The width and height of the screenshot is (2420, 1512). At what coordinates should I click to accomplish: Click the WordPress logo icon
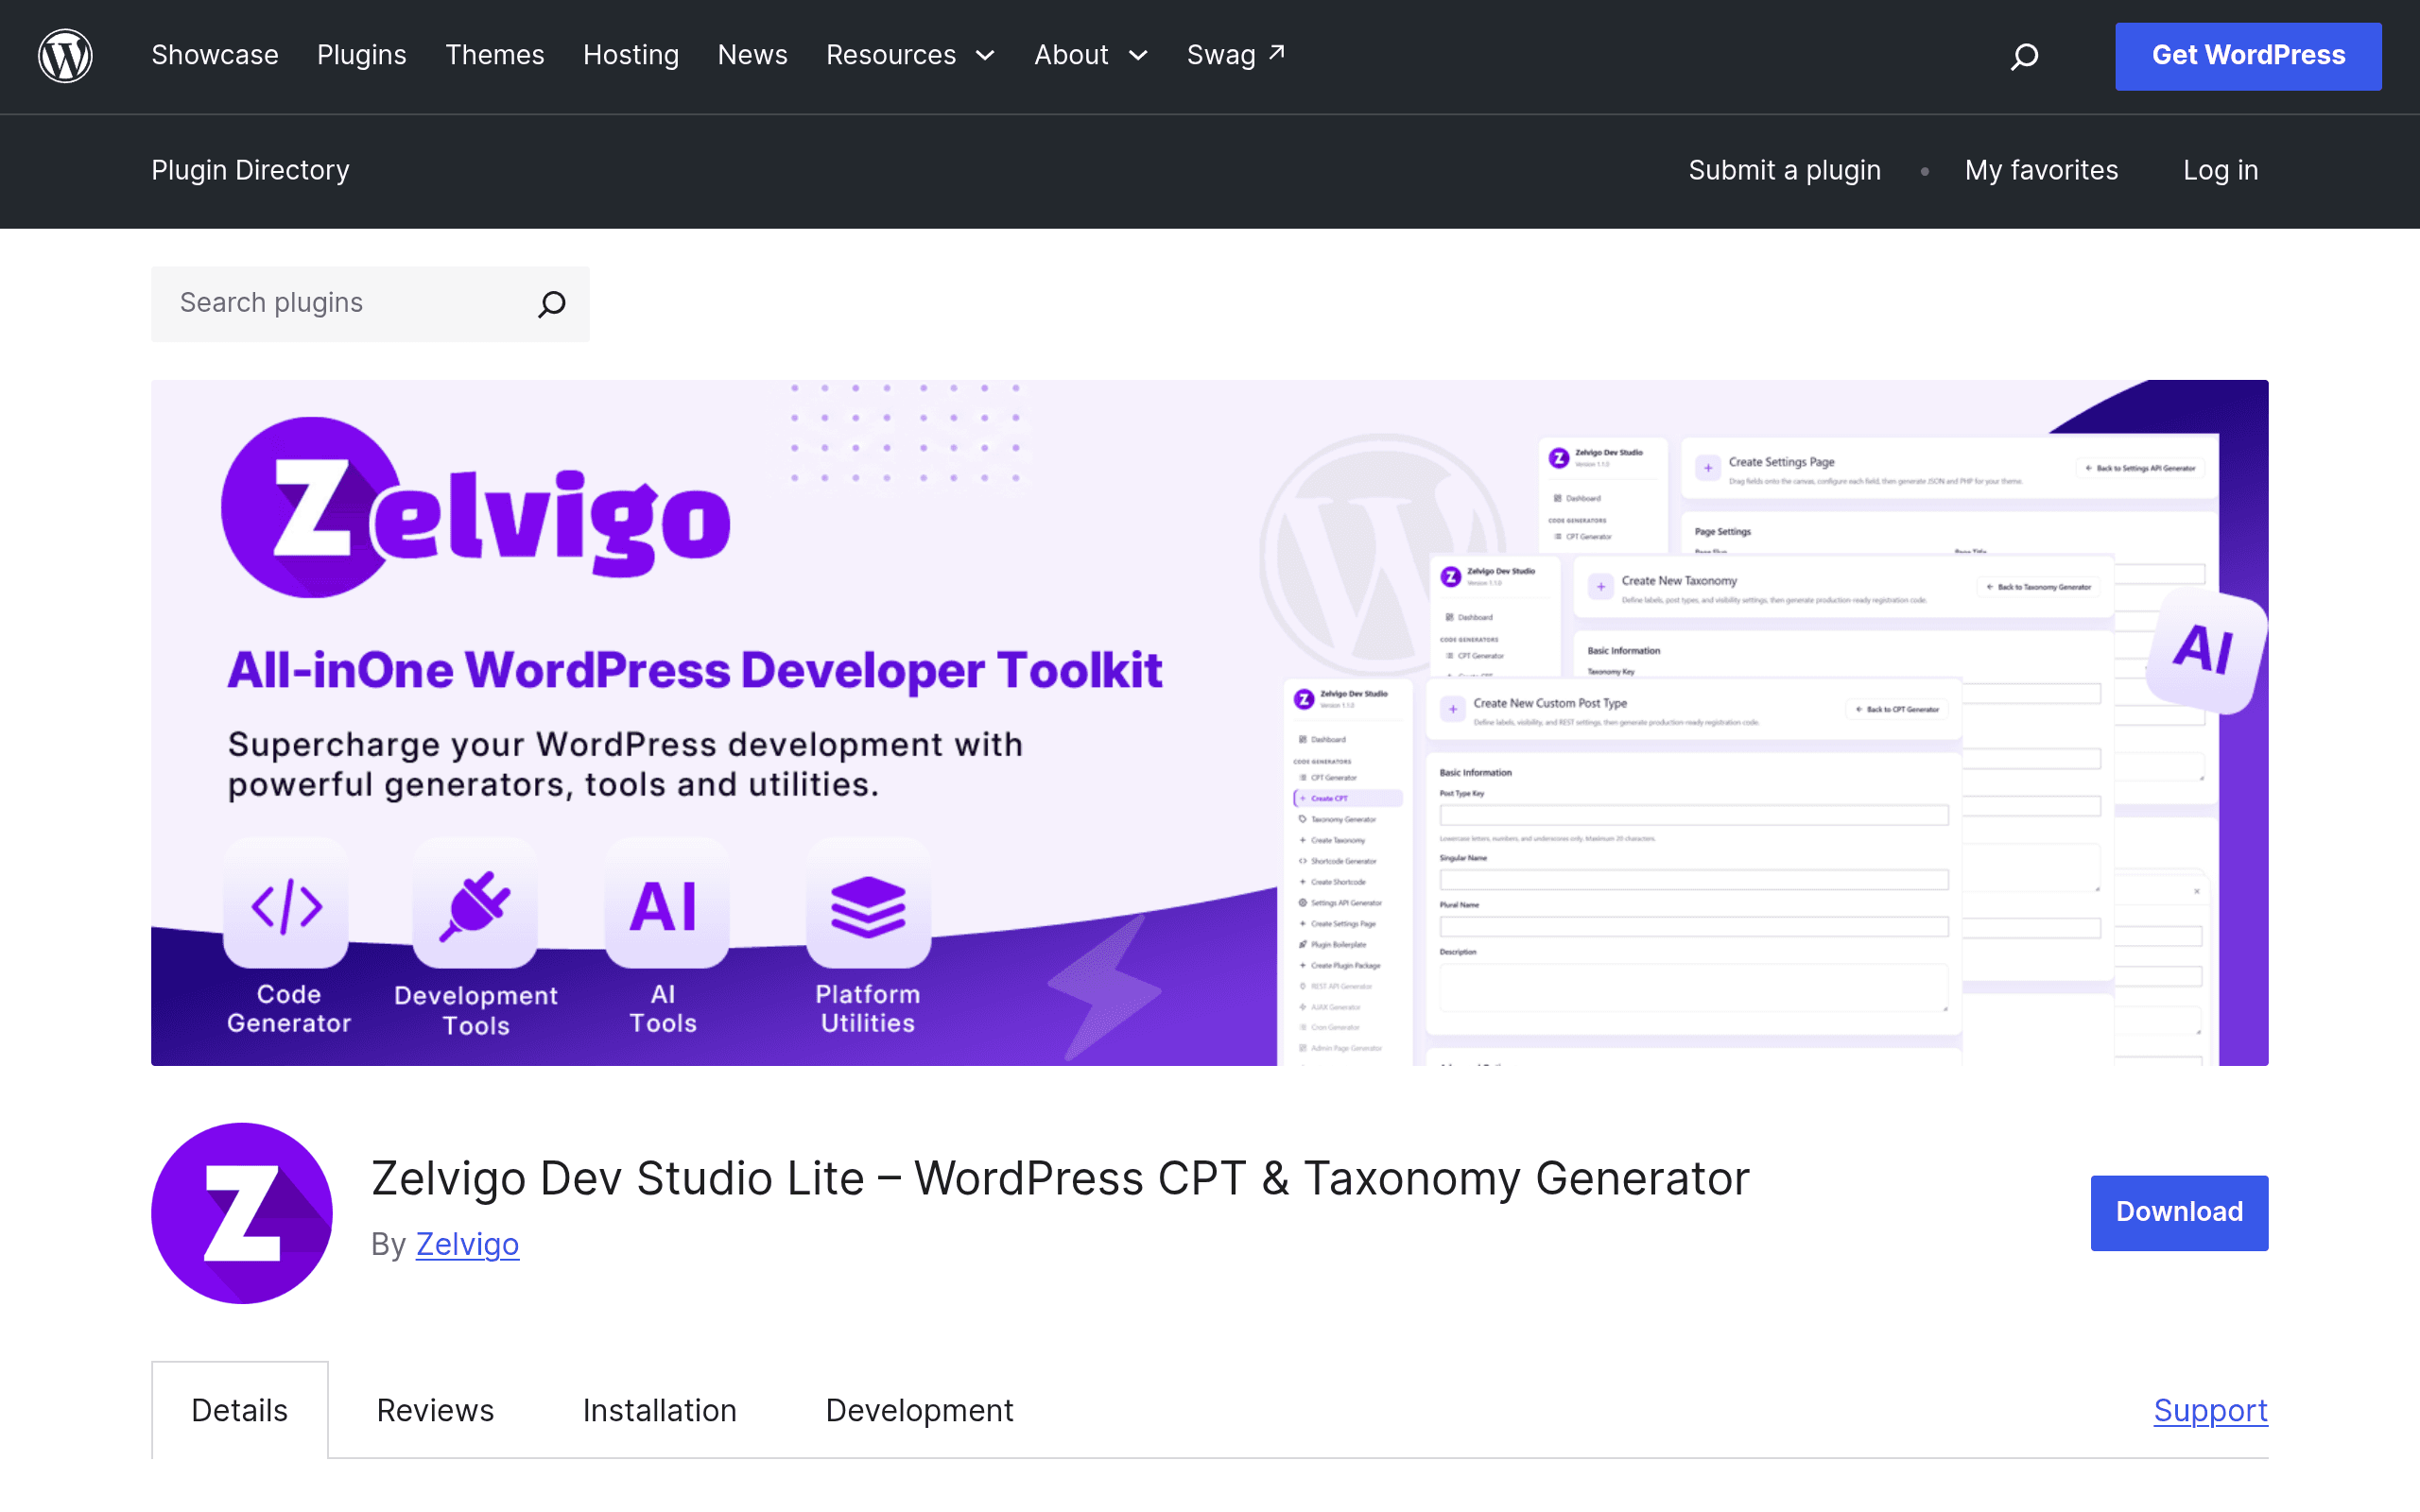point(65,56)
